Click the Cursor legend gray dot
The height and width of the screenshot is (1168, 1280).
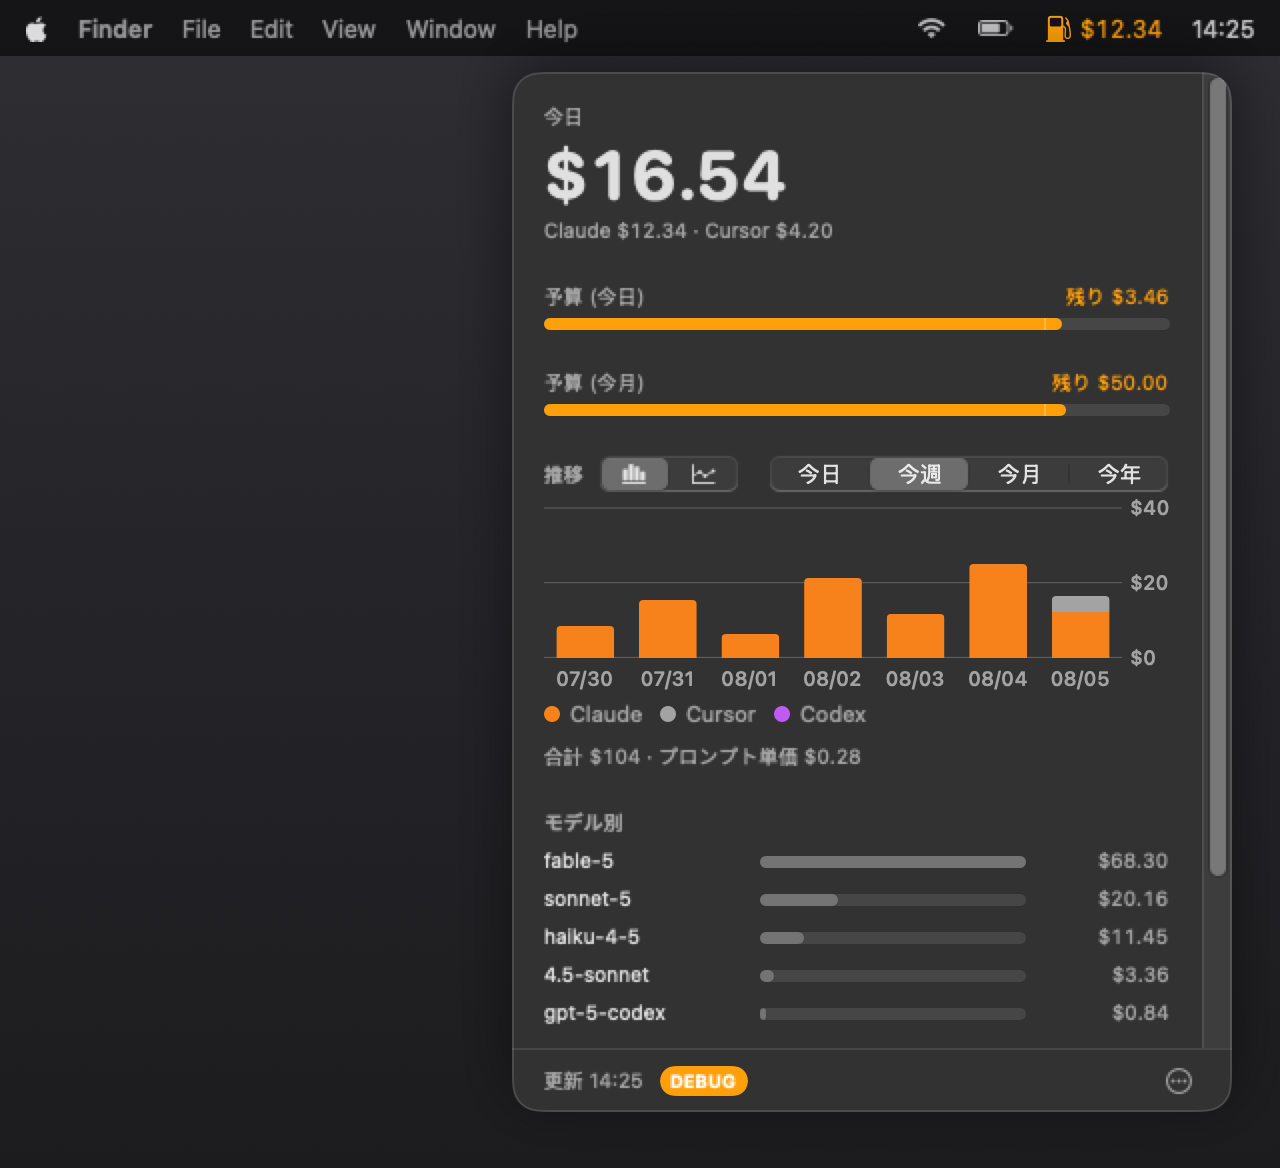668,714
